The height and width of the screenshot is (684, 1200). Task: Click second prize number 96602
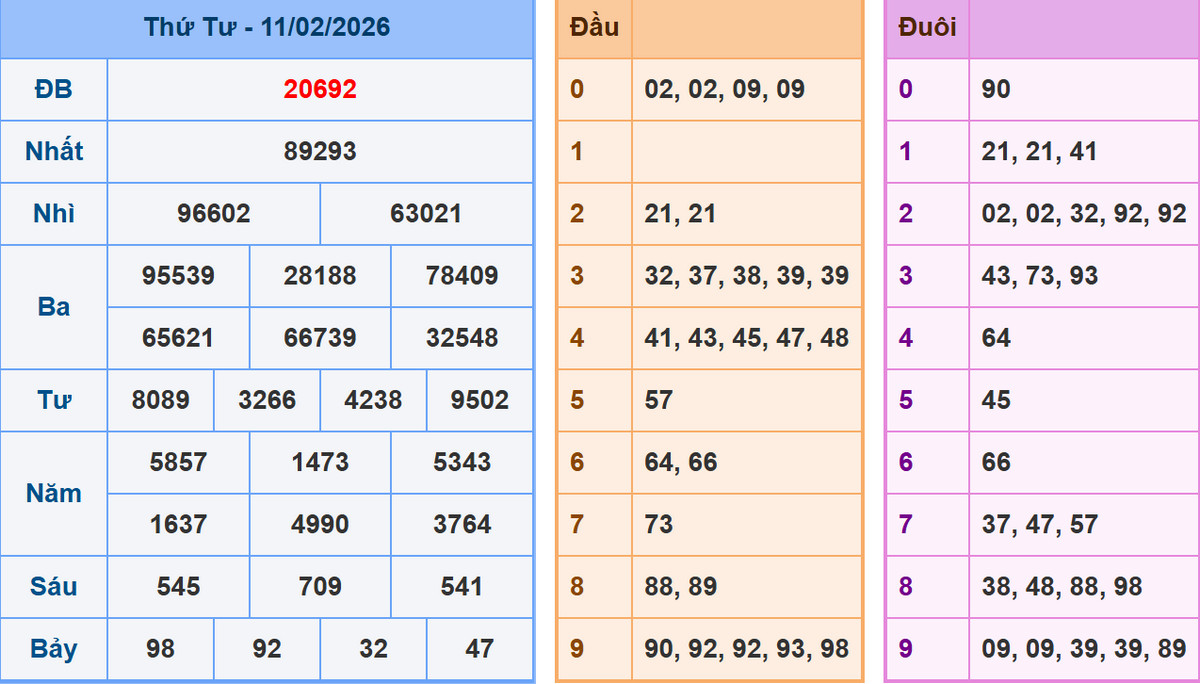click(x=214, y=214)
